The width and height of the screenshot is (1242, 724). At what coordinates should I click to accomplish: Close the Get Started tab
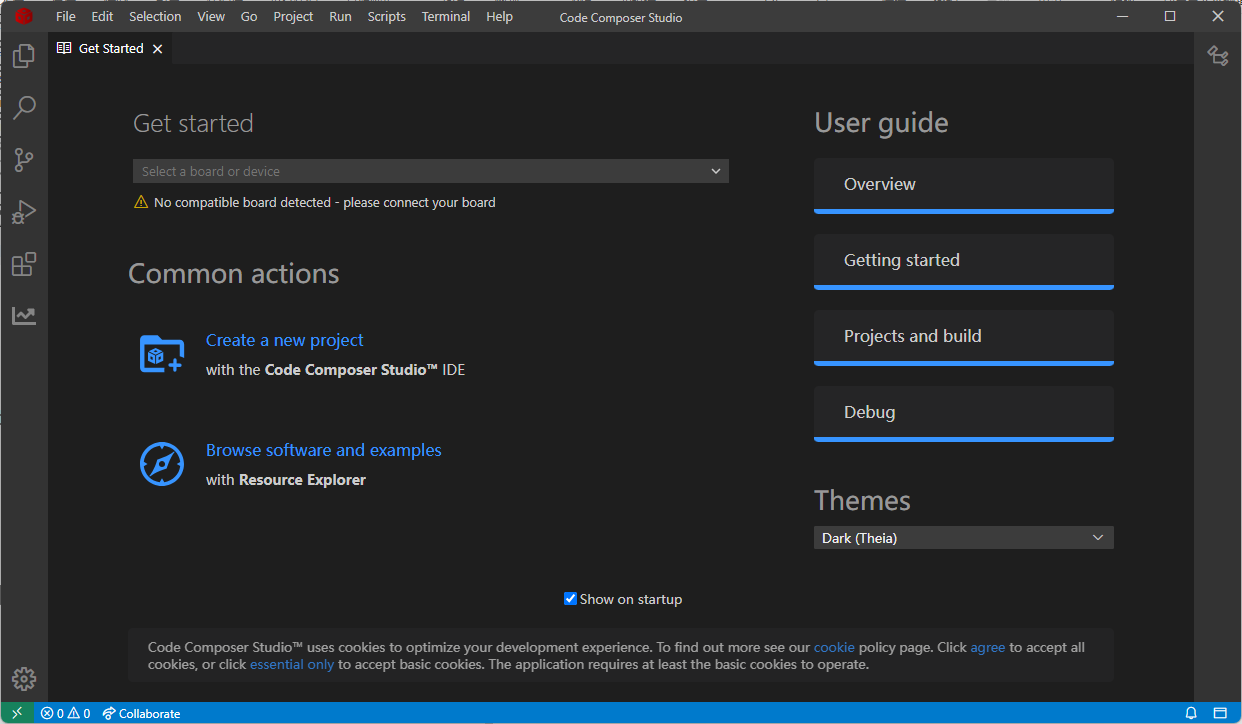157,49
